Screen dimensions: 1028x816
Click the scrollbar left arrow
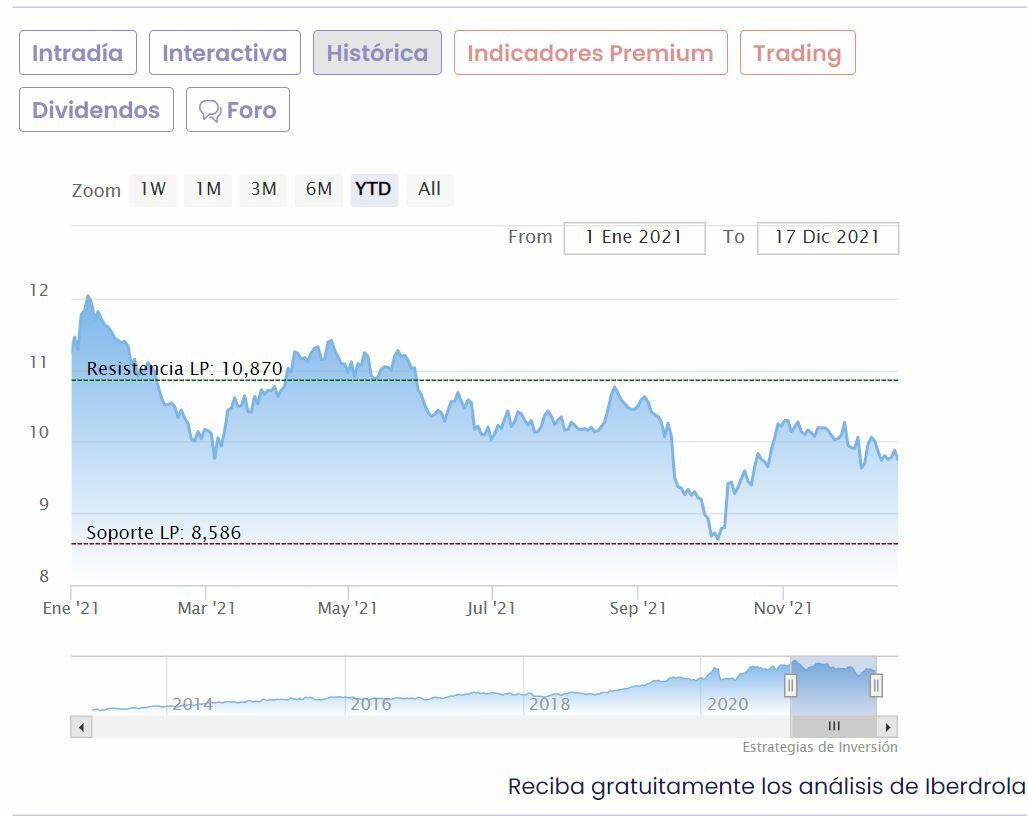(x=81, y=727)
